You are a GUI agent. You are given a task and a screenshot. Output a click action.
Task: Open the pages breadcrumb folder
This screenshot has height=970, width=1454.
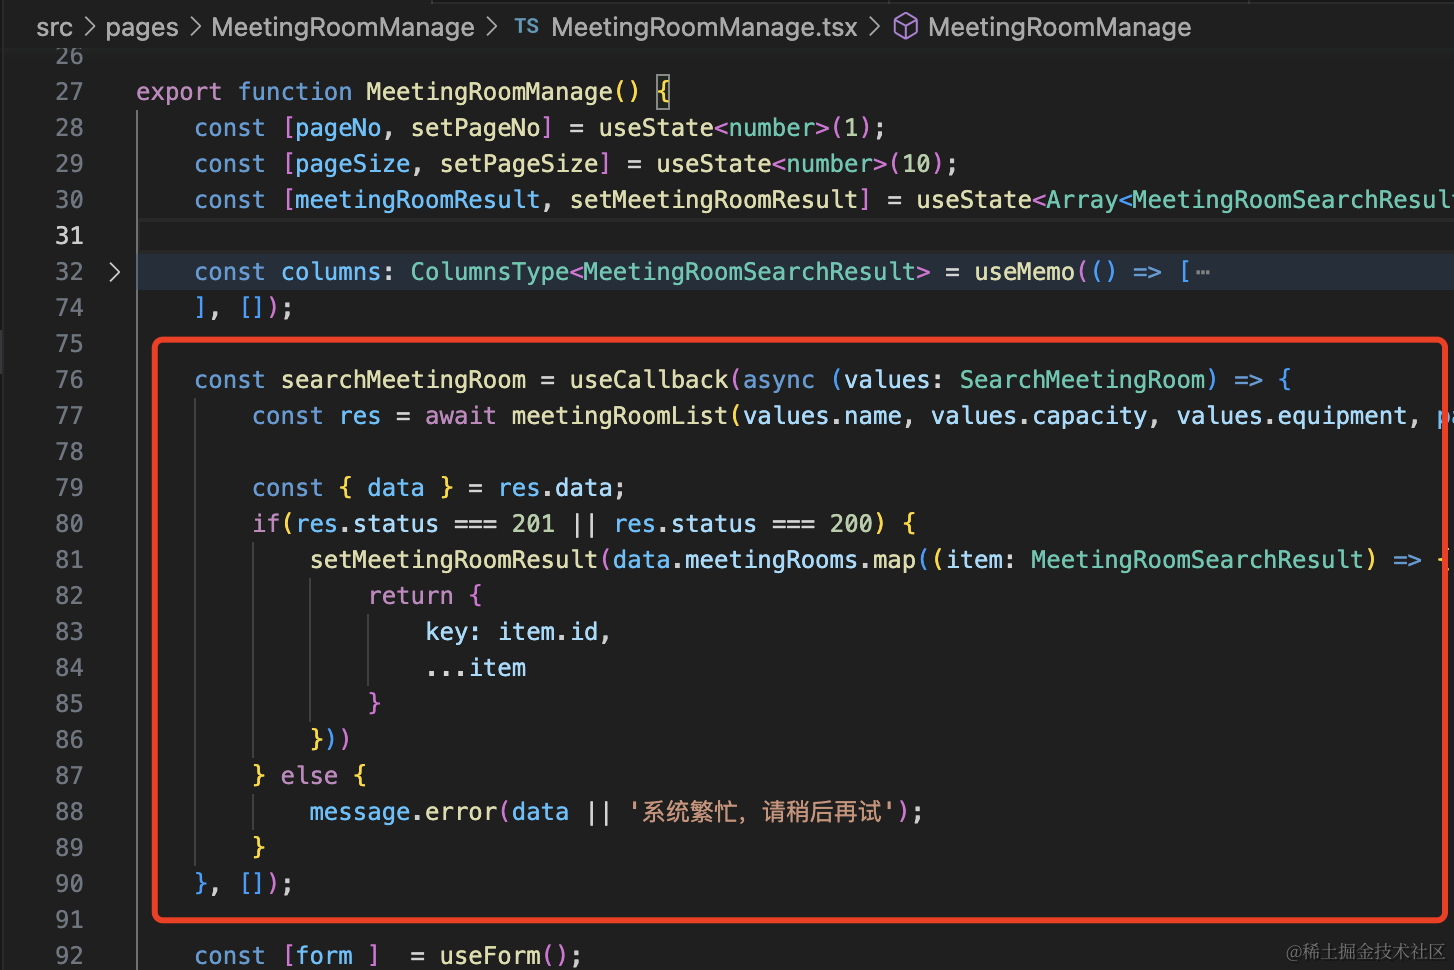tap(141, 27)
